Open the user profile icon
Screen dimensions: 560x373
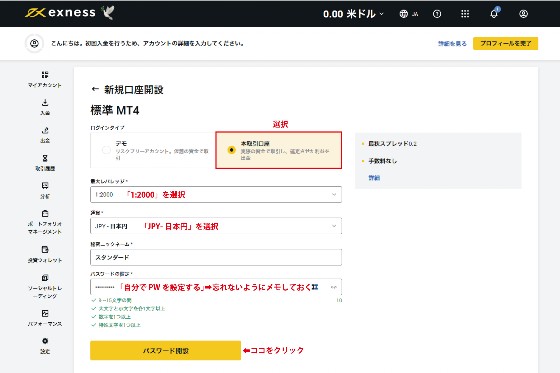(x=523, y=14)
